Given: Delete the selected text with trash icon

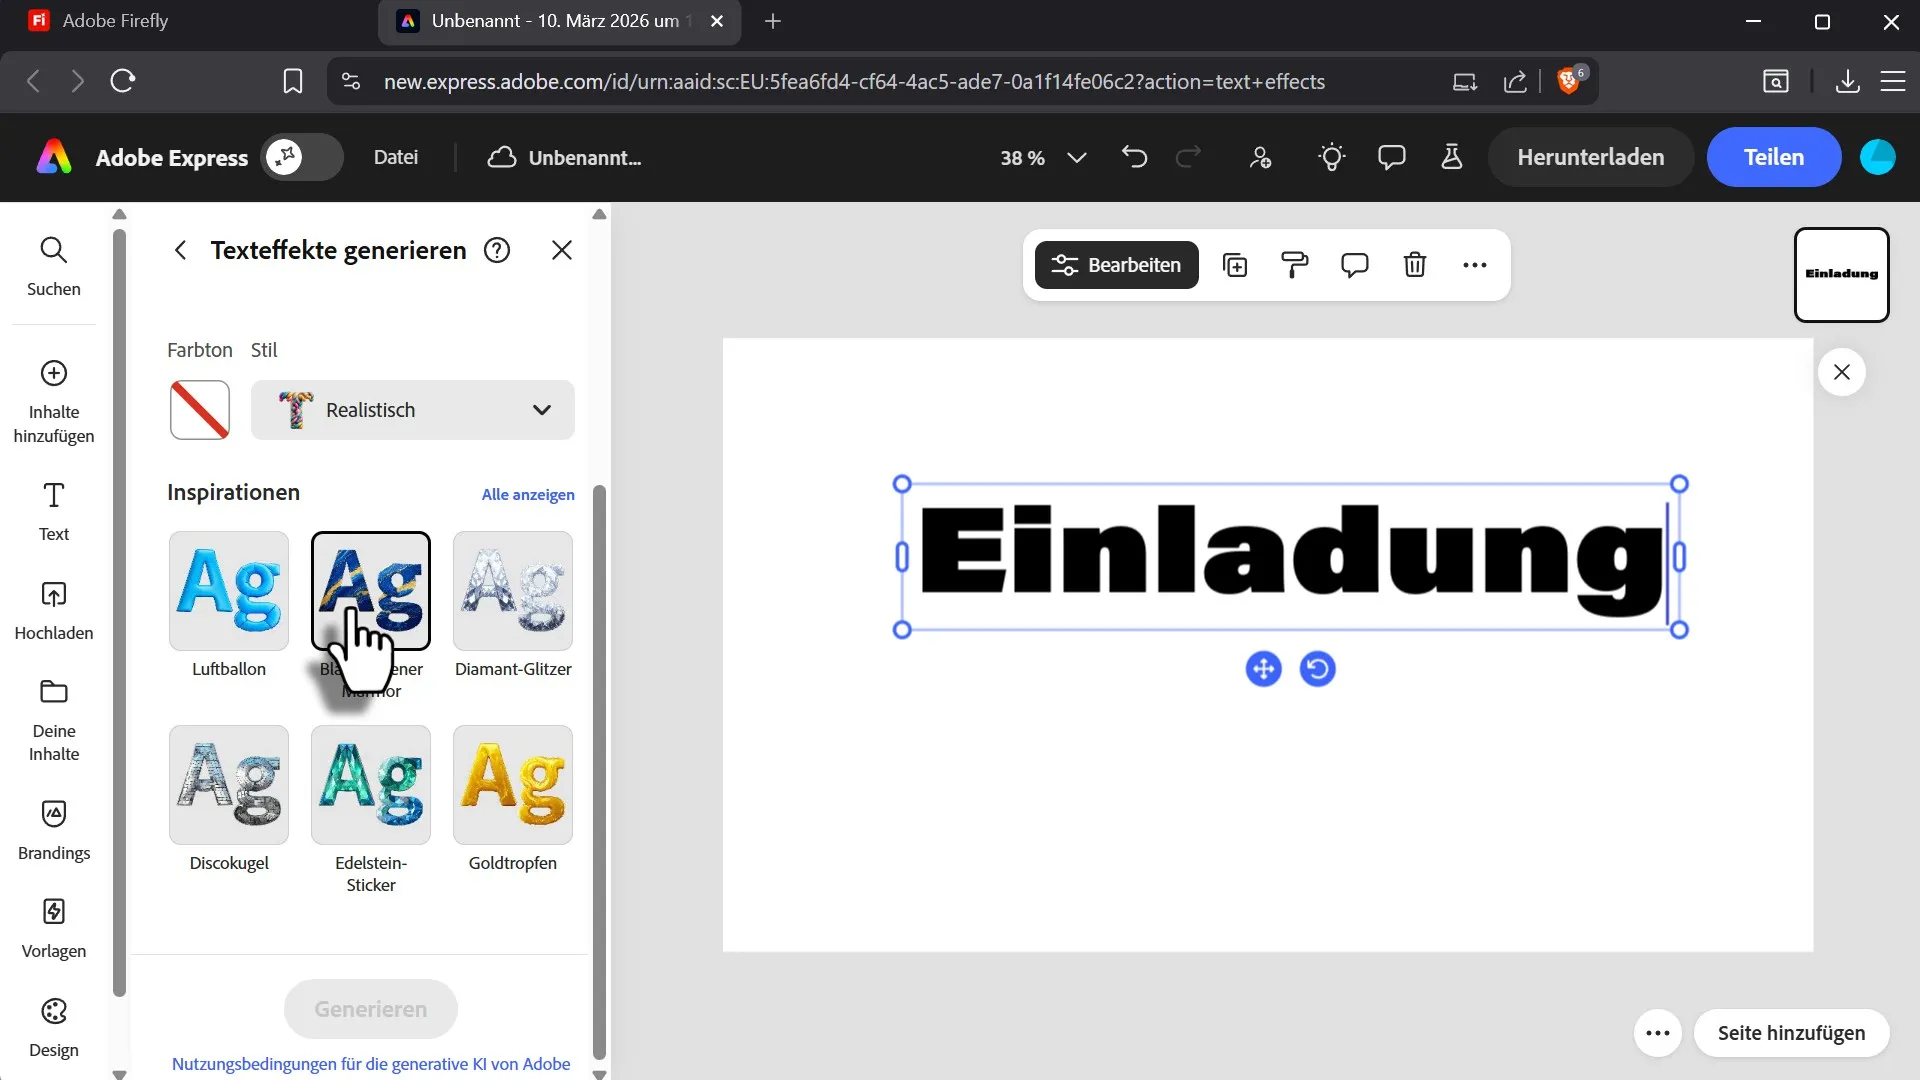Looking at the screenshot, I should [1414, 265].
